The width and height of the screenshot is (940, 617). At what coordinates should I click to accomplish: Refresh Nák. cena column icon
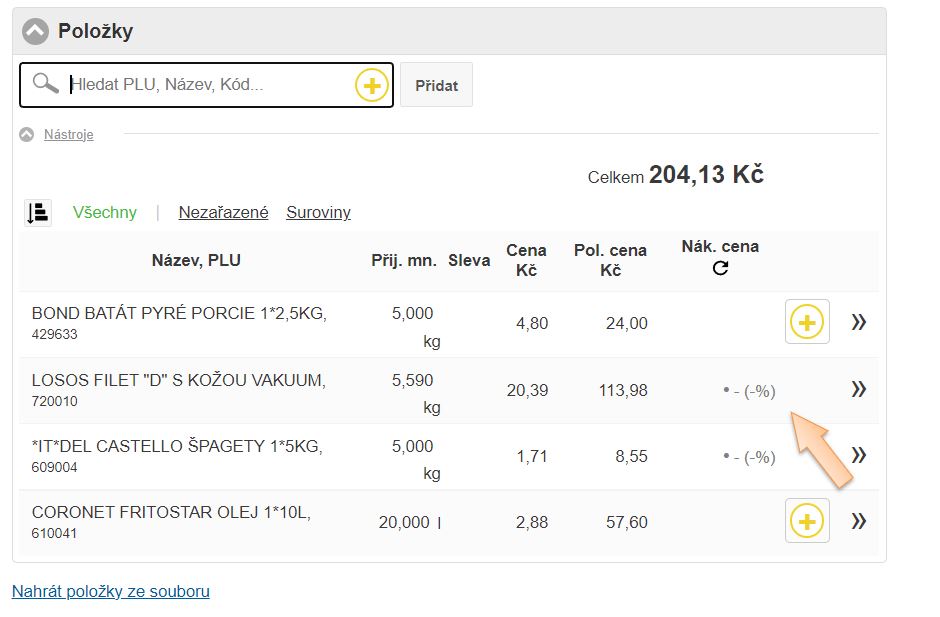tap(720, 269)
